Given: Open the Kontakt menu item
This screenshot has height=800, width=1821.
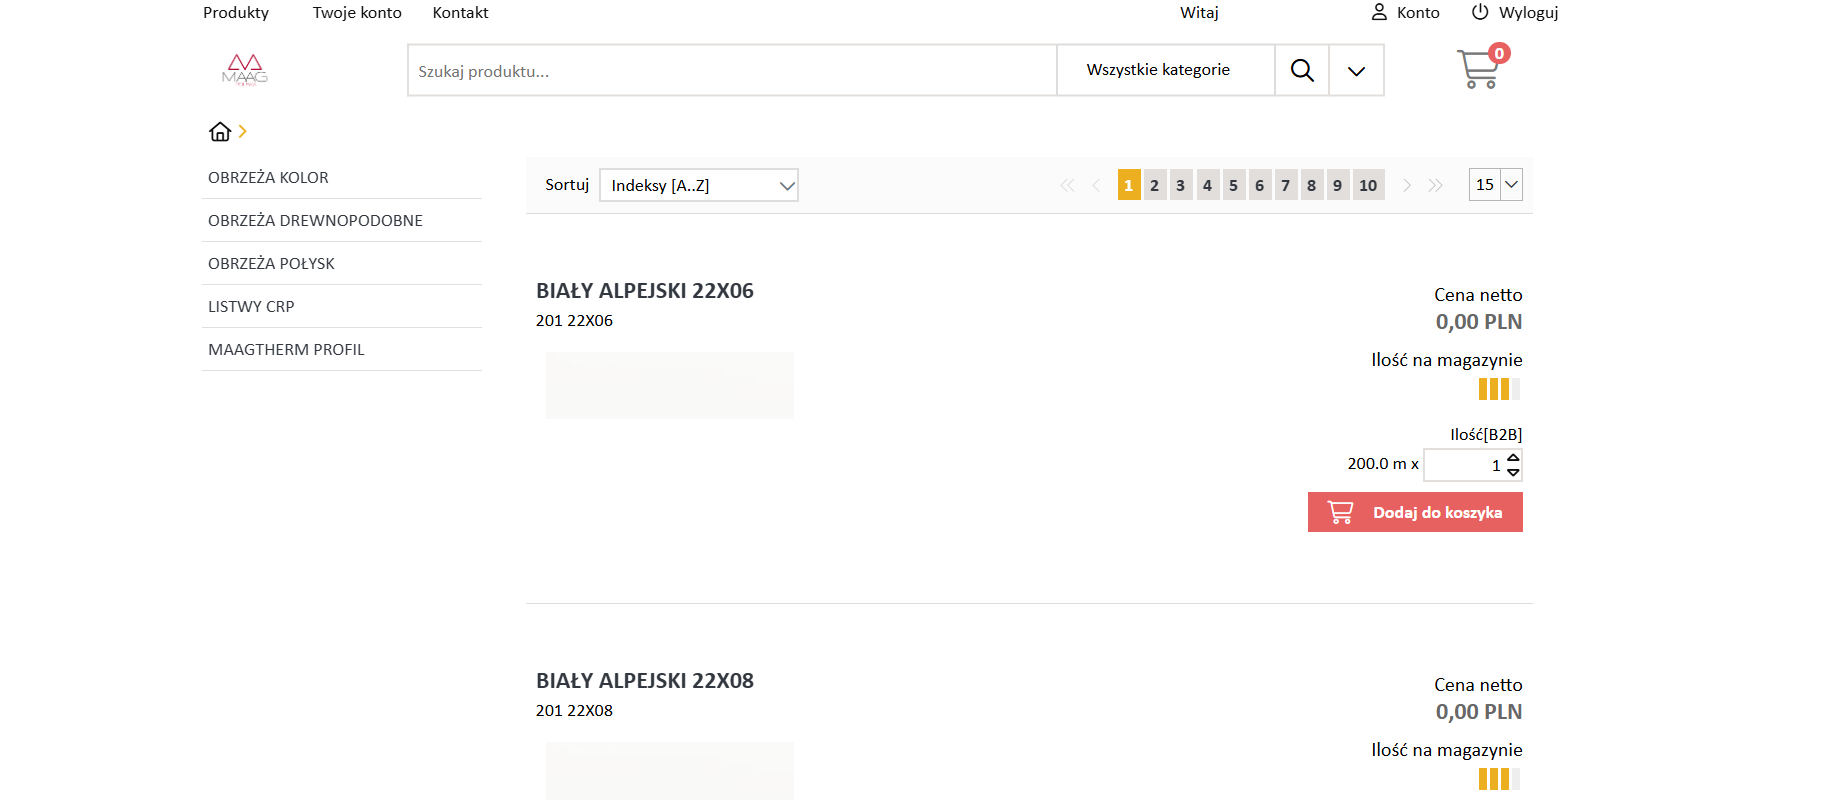Looking at the screenshot, I should point(460,13).
